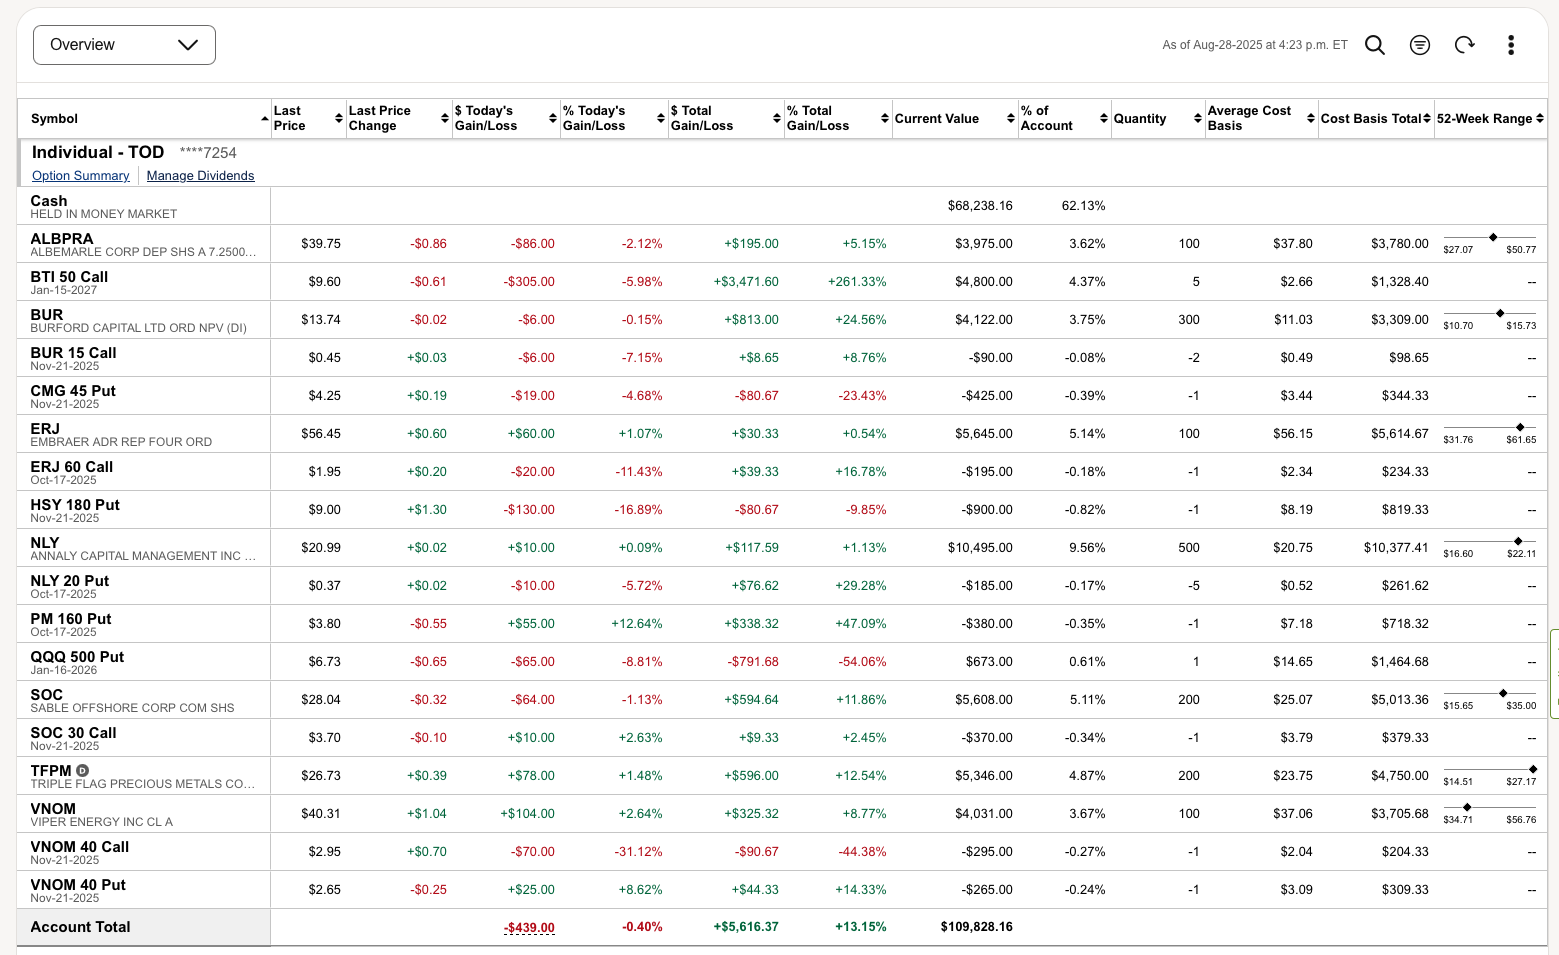
Task: Sort by Quantity column
Action: [1158, 118]
